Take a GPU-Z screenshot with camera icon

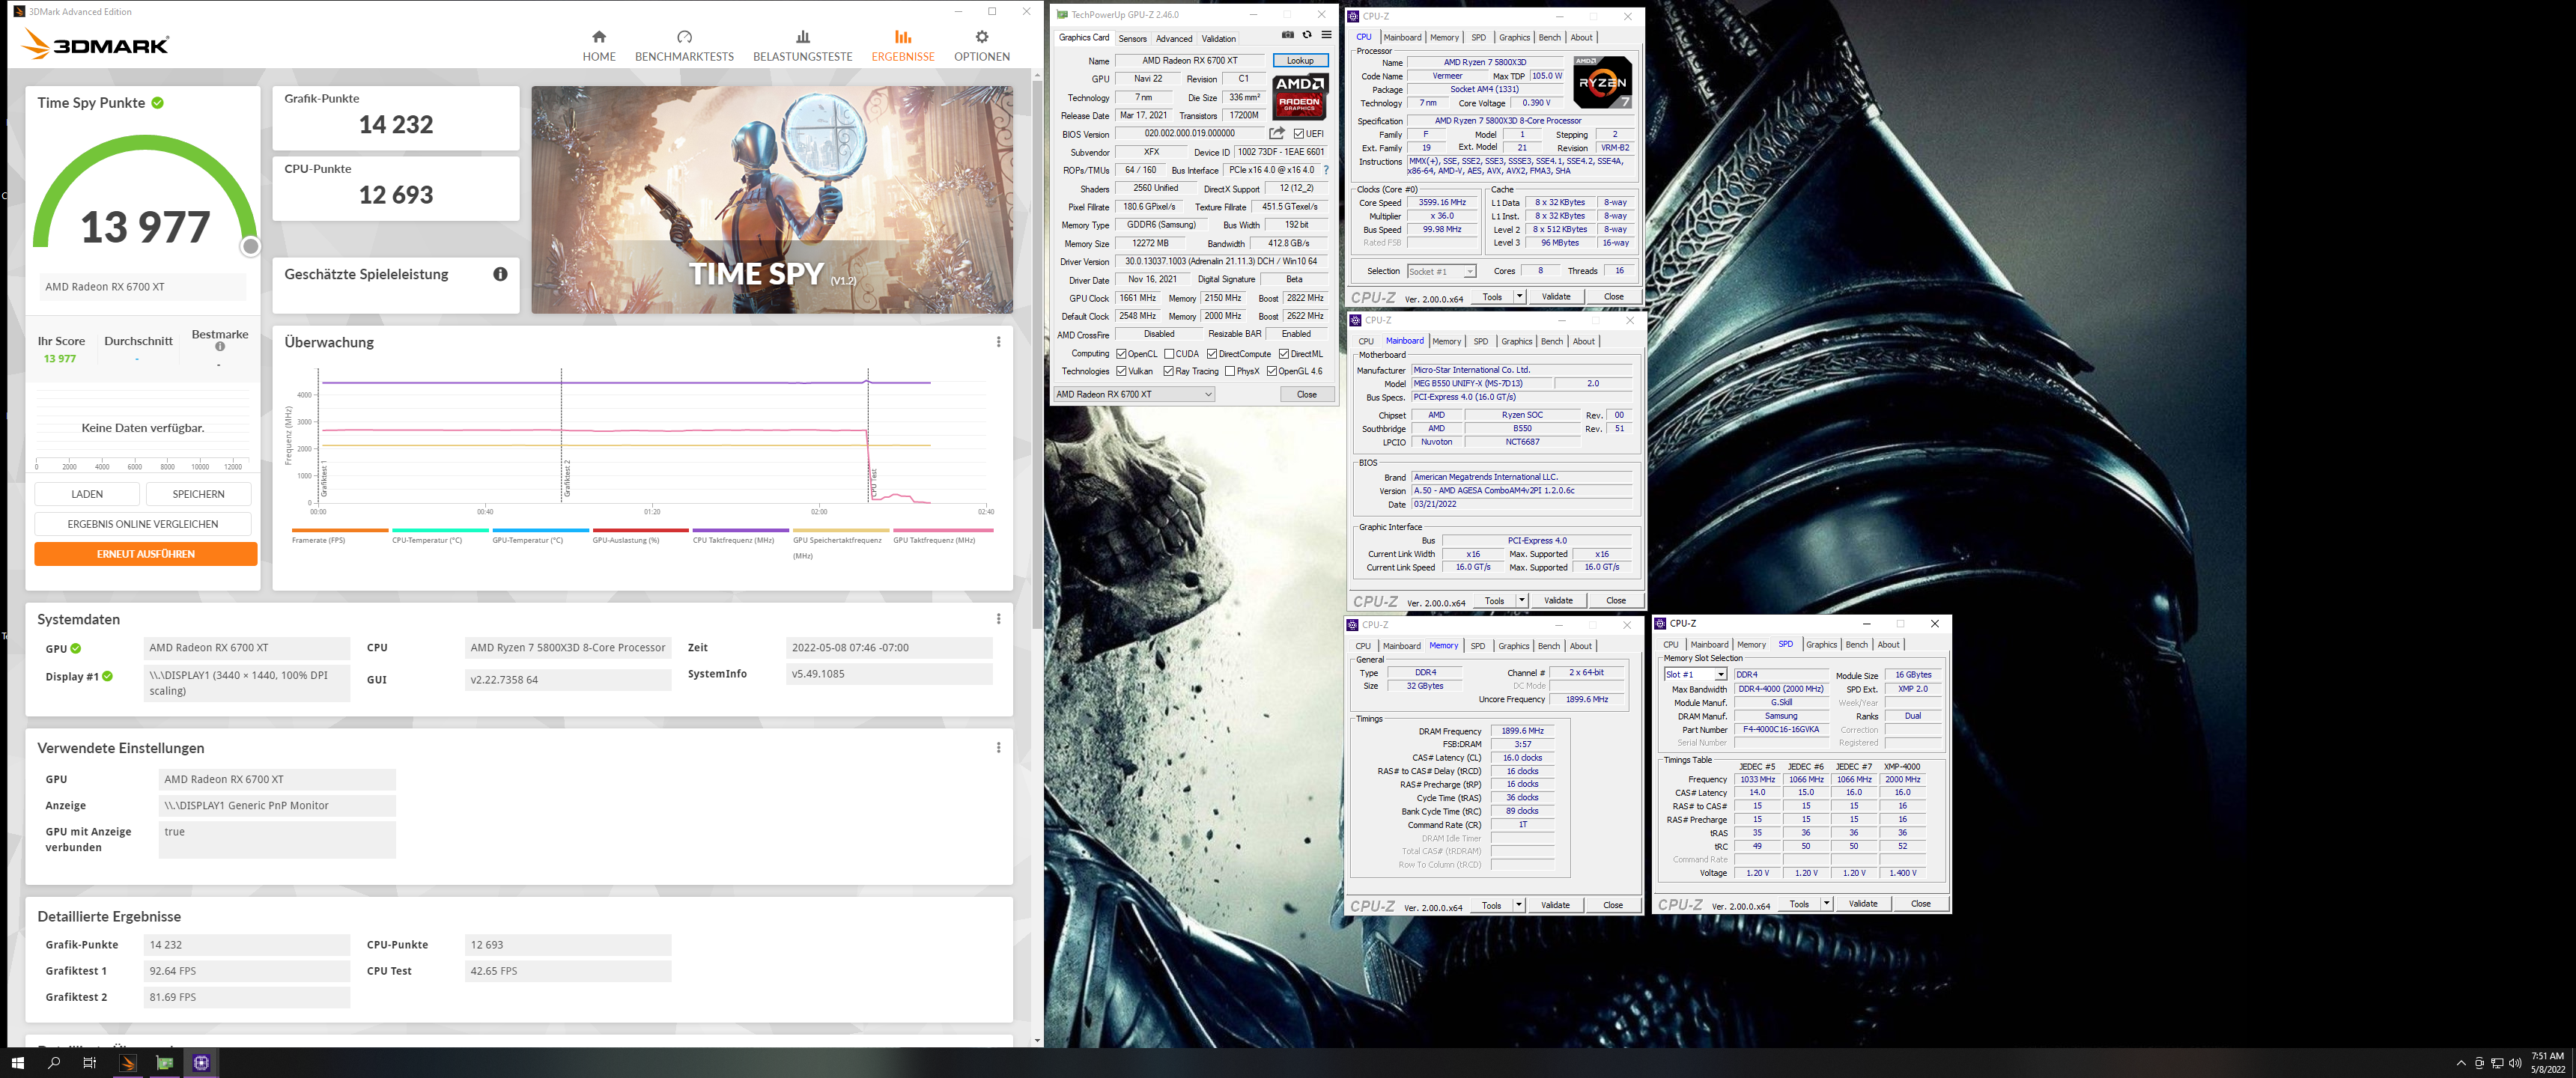(1288, 35)
